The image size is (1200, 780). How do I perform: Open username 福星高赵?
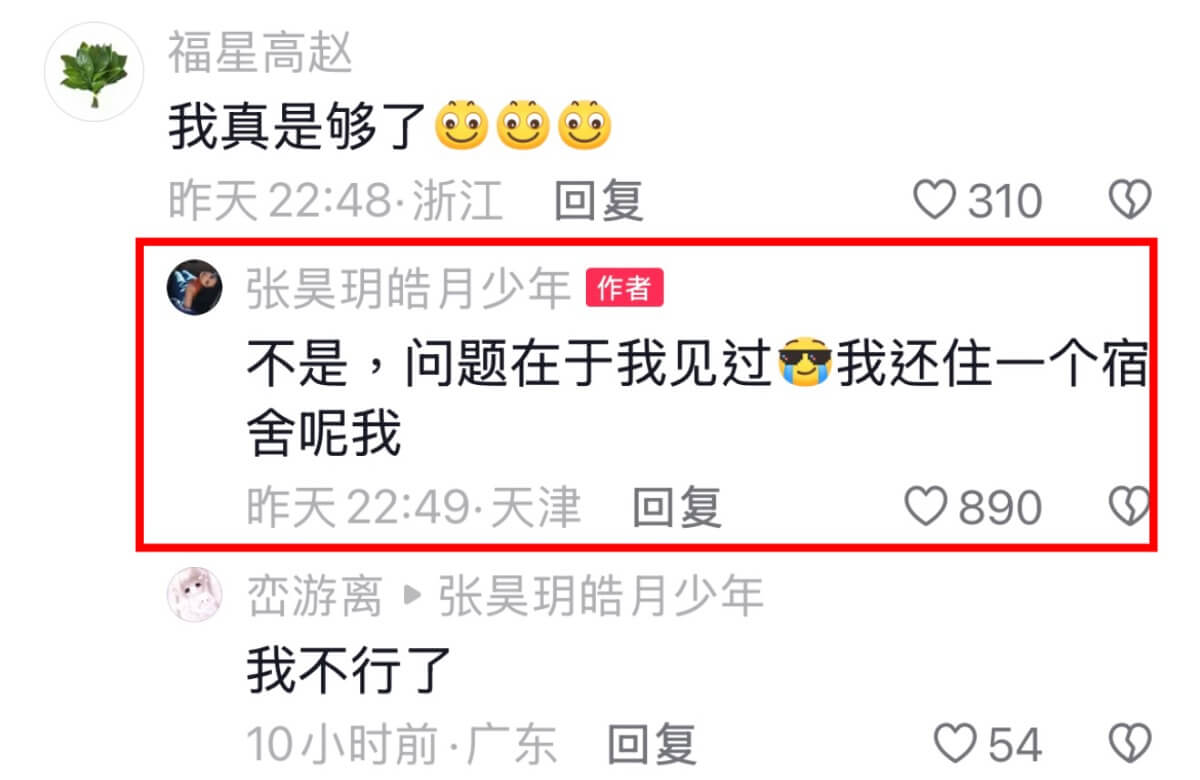coord(260,53)
